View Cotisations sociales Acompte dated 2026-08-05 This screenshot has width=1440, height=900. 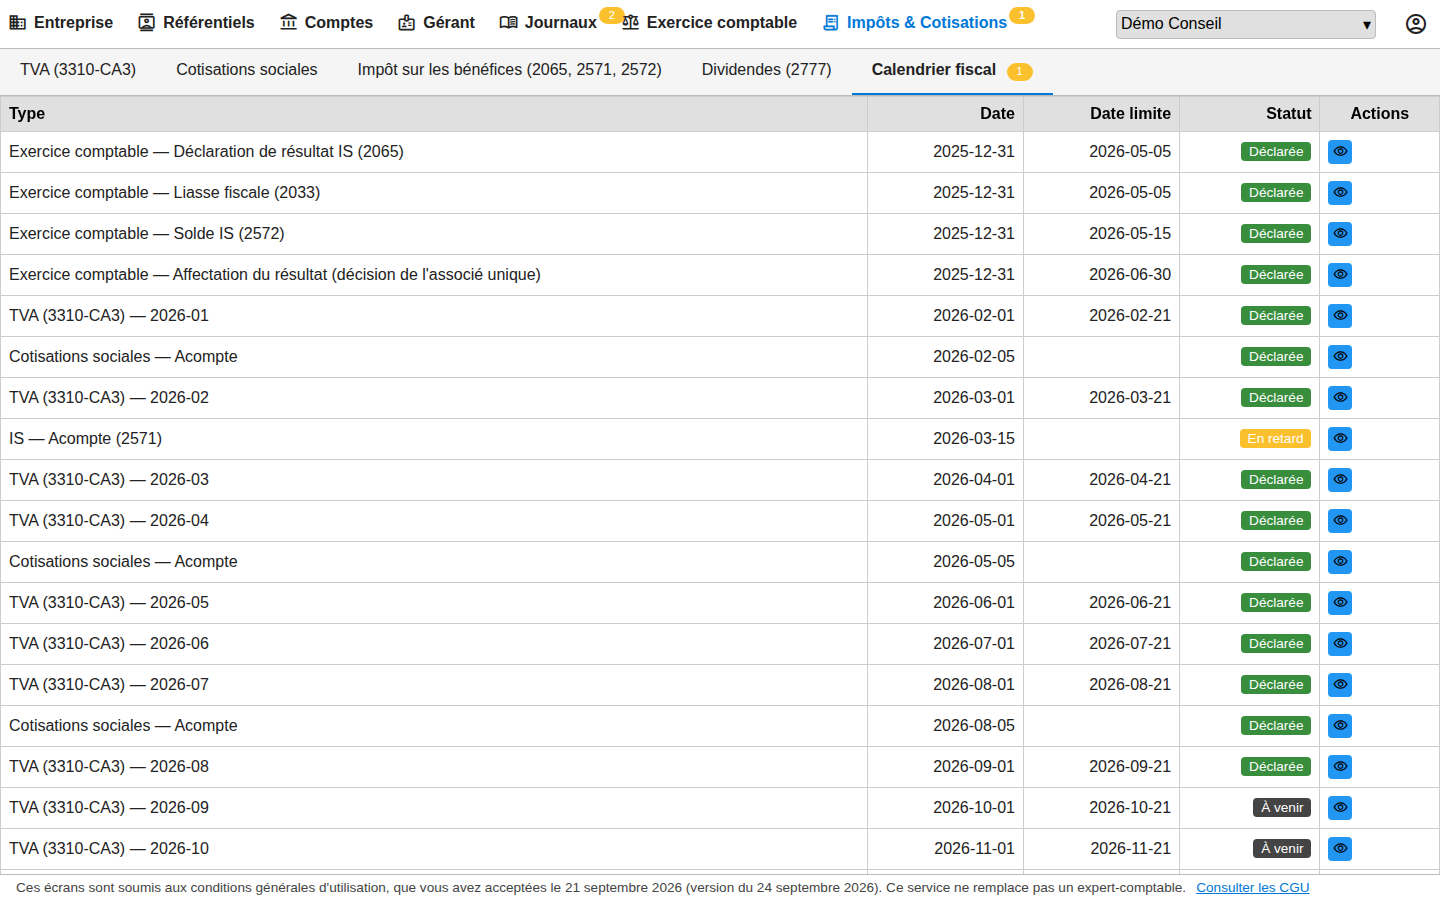point(1340,726)
